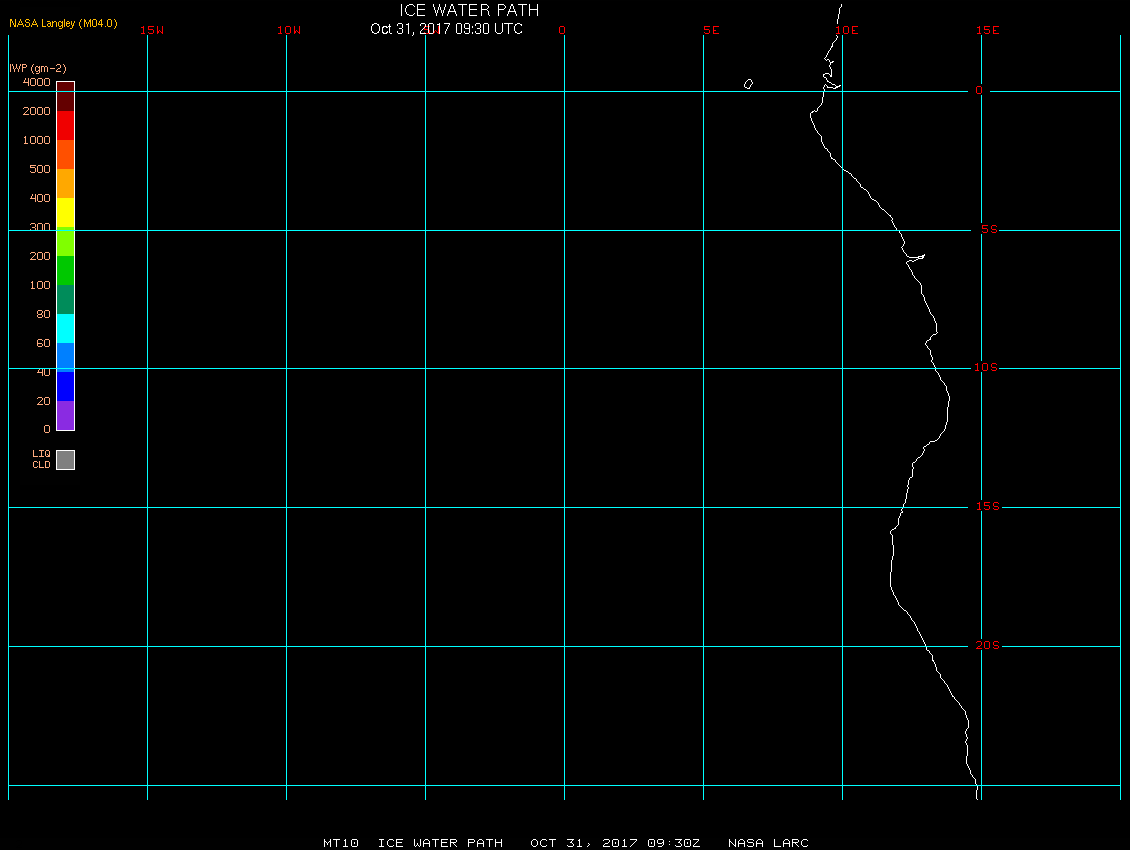Click the green 100–200 legend color
Viewport: 1130px width, 850px height.
coord(66,270)
